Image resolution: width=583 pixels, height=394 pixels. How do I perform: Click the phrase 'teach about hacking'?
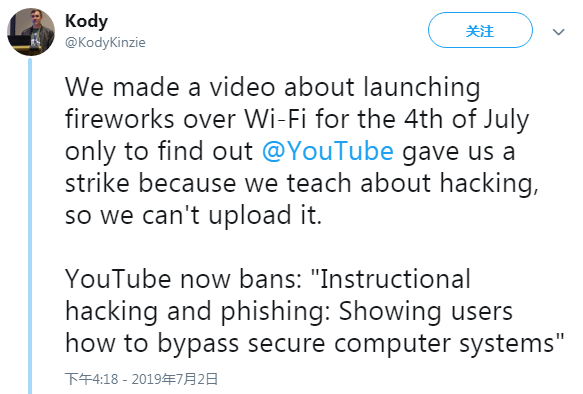412,184
